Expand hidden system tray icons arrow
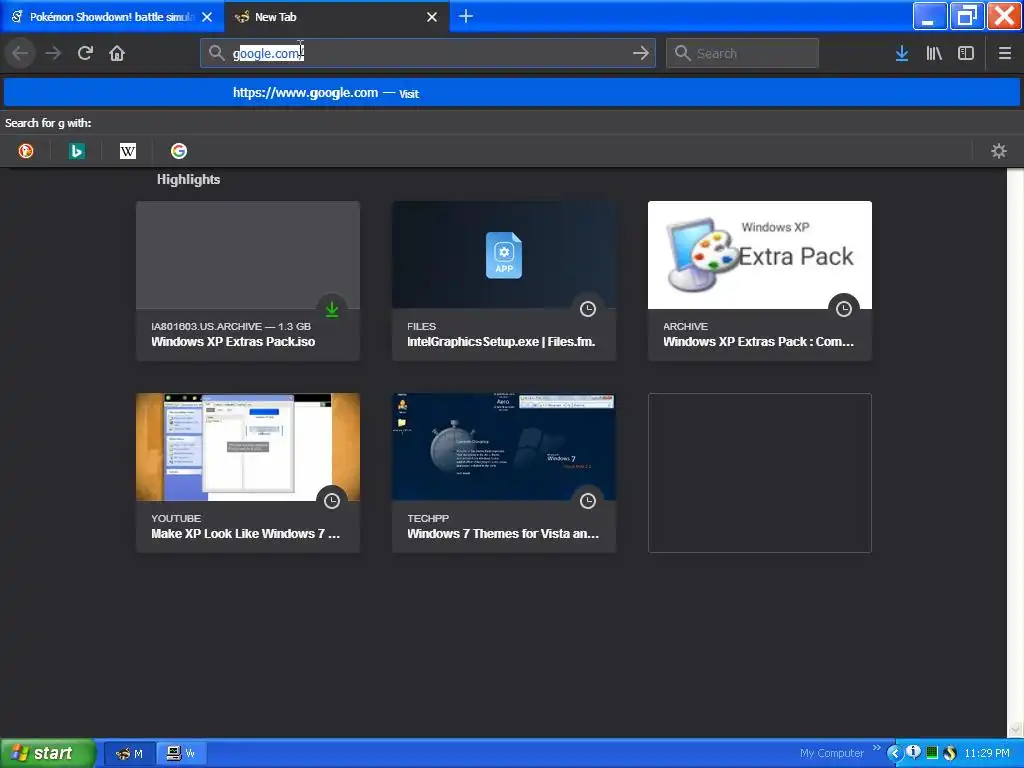This screenshot has height=768, width=1024. click(x=894, y=753)
